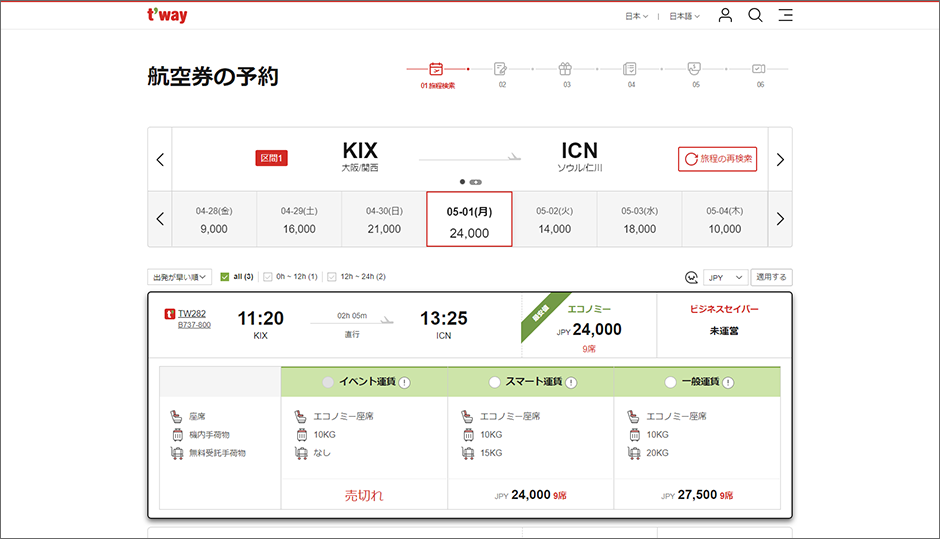Select the 04-30(日) 21,000 date tab

384,219
